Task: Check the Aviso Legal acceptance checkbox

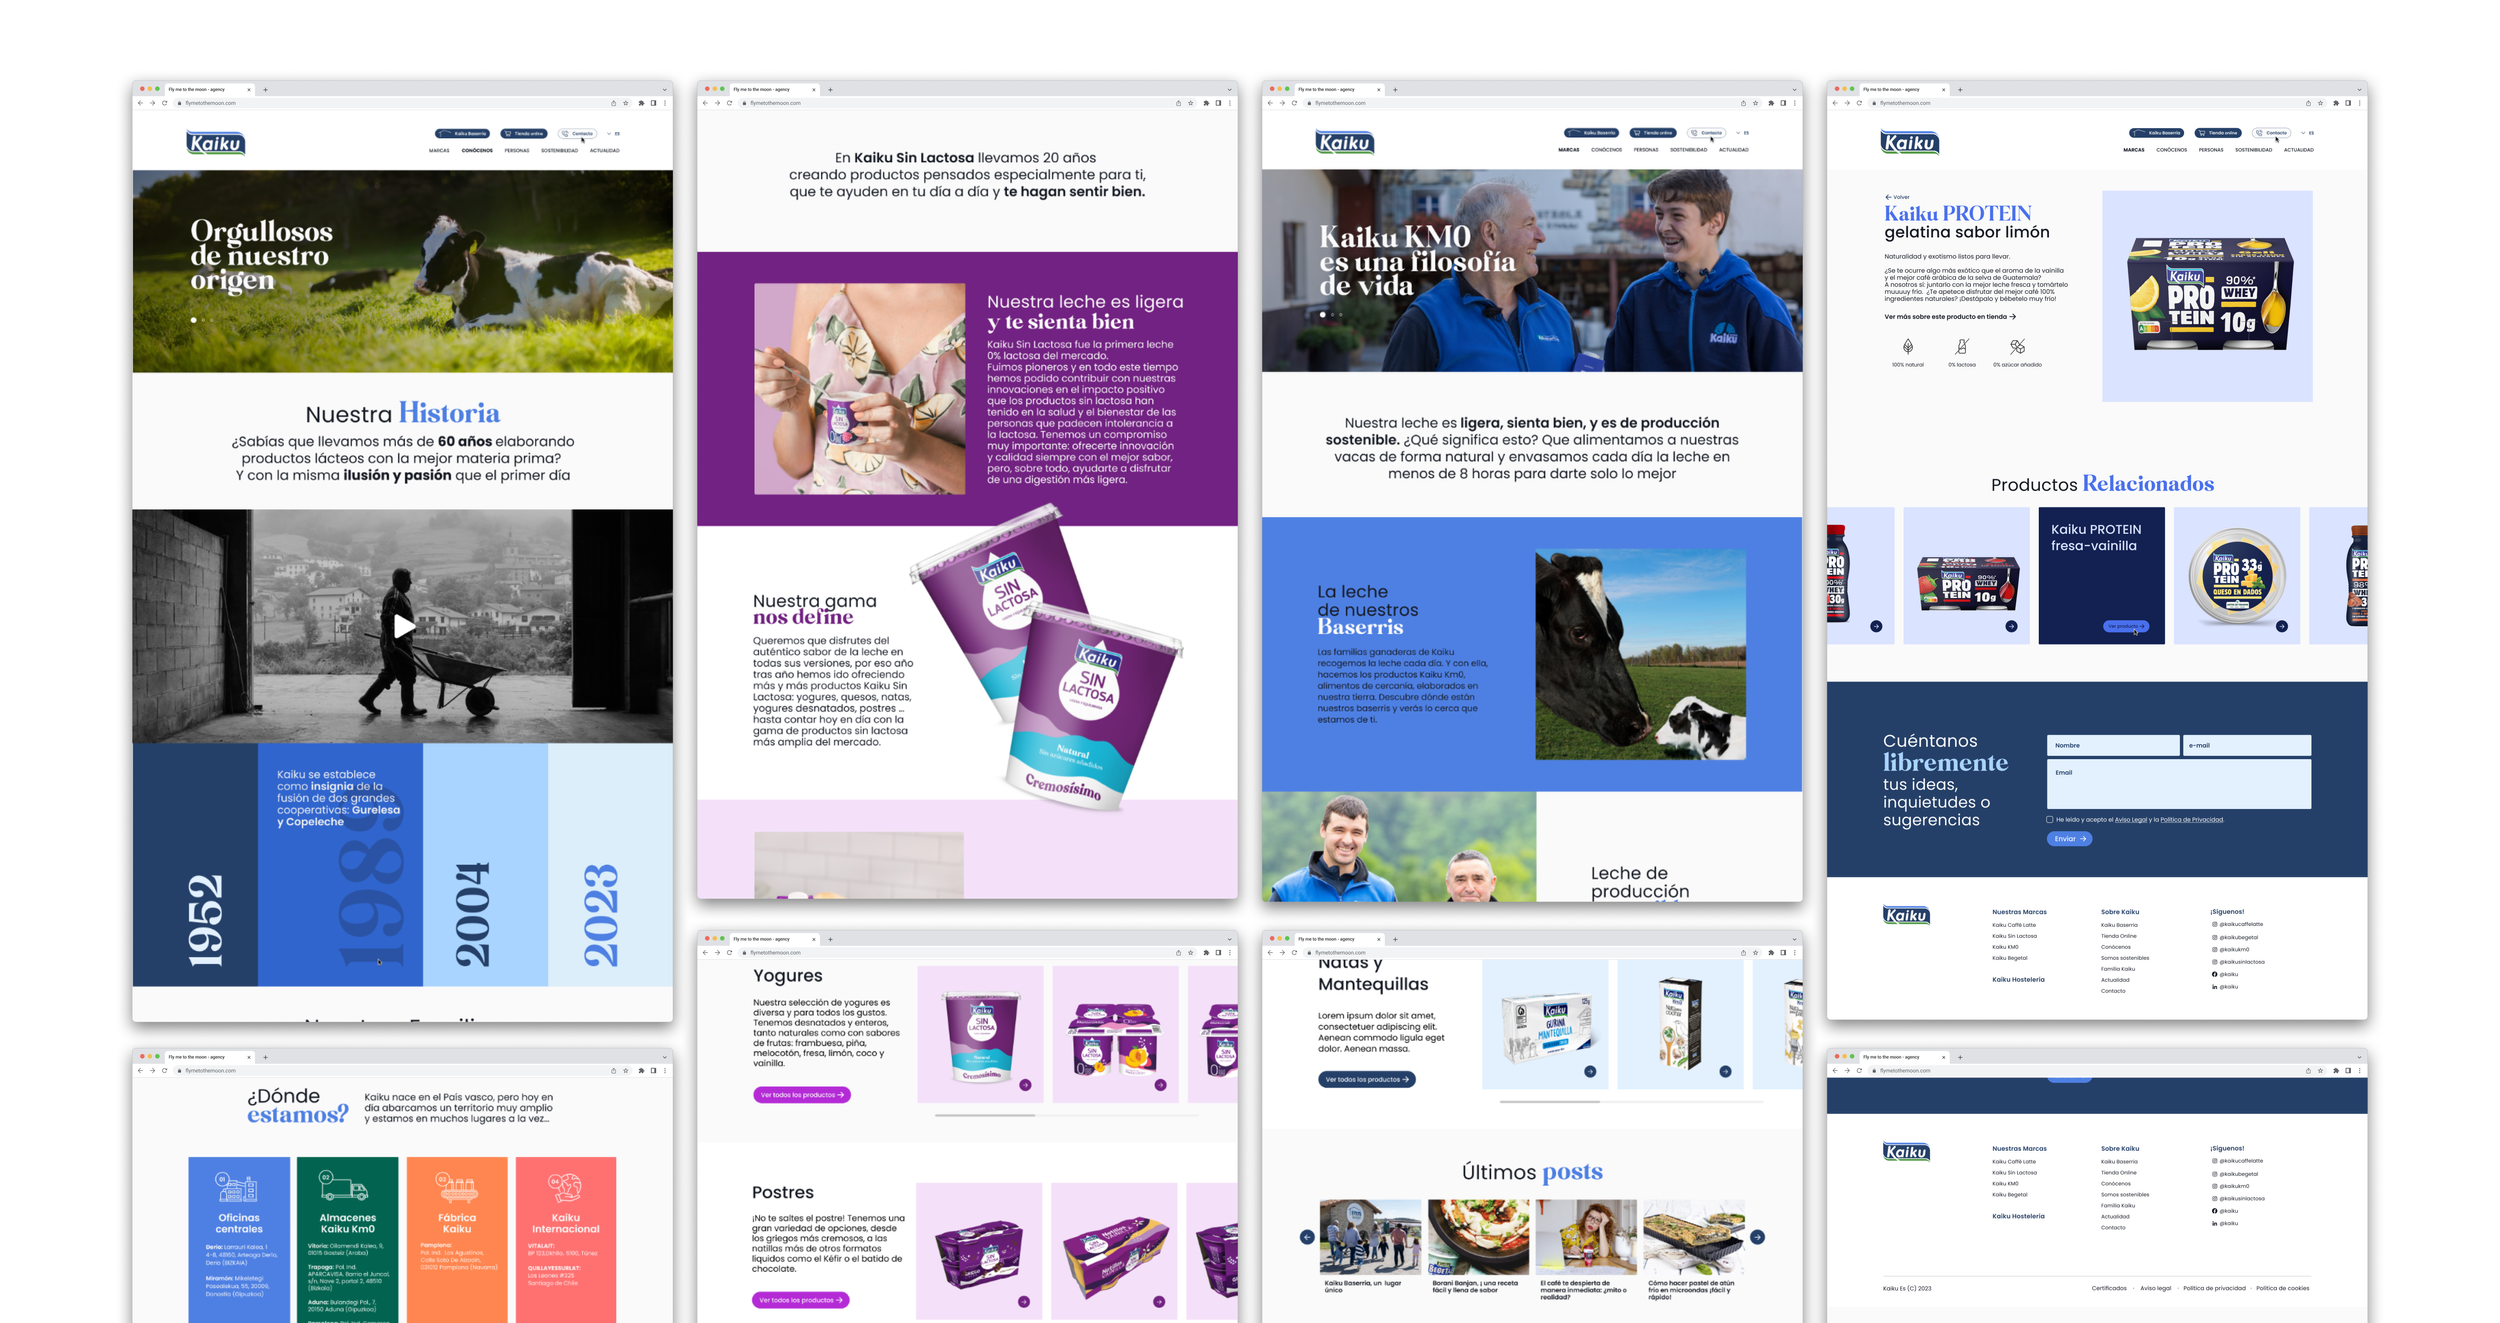Action: click(x=2050, y=820)
